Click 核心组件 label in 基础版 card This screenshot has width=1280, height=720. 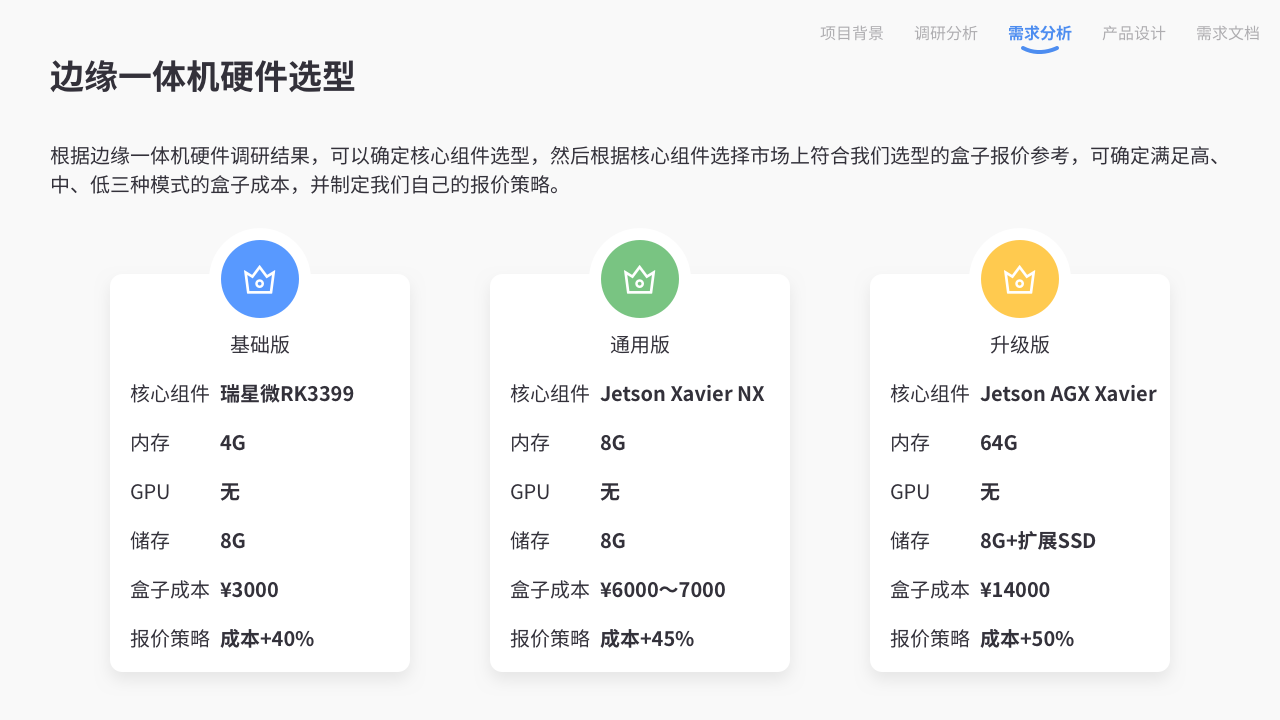170,394
